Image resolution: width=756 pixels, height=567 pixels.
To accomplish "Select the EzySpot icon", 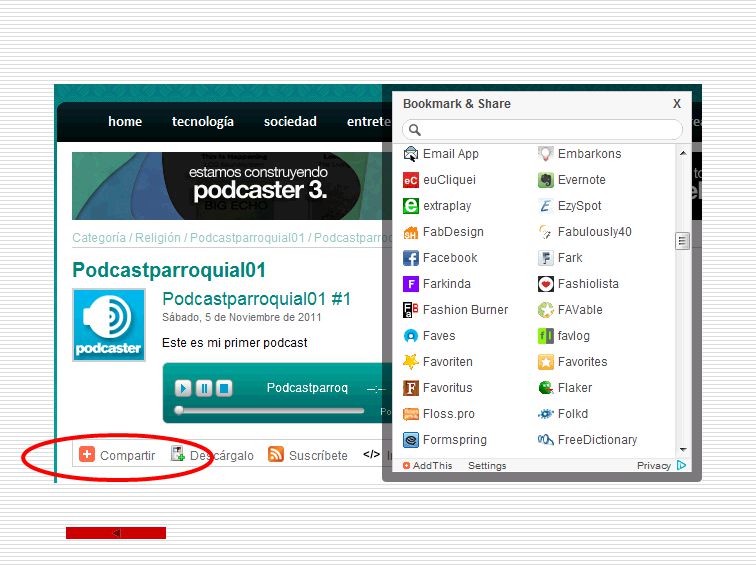I will coord(545,206).
